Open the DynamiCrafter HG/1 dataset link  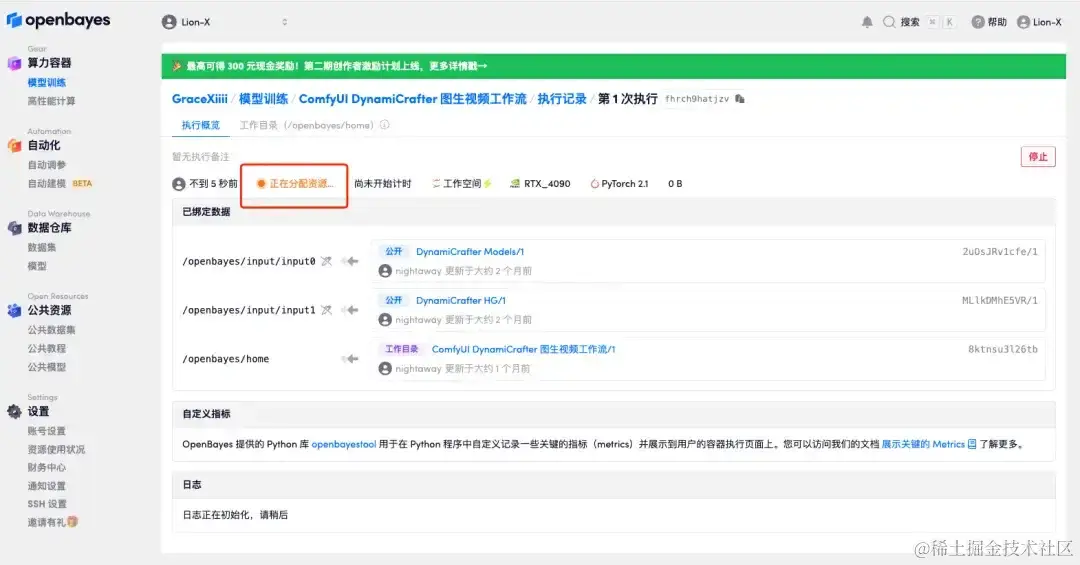[461, 301]
